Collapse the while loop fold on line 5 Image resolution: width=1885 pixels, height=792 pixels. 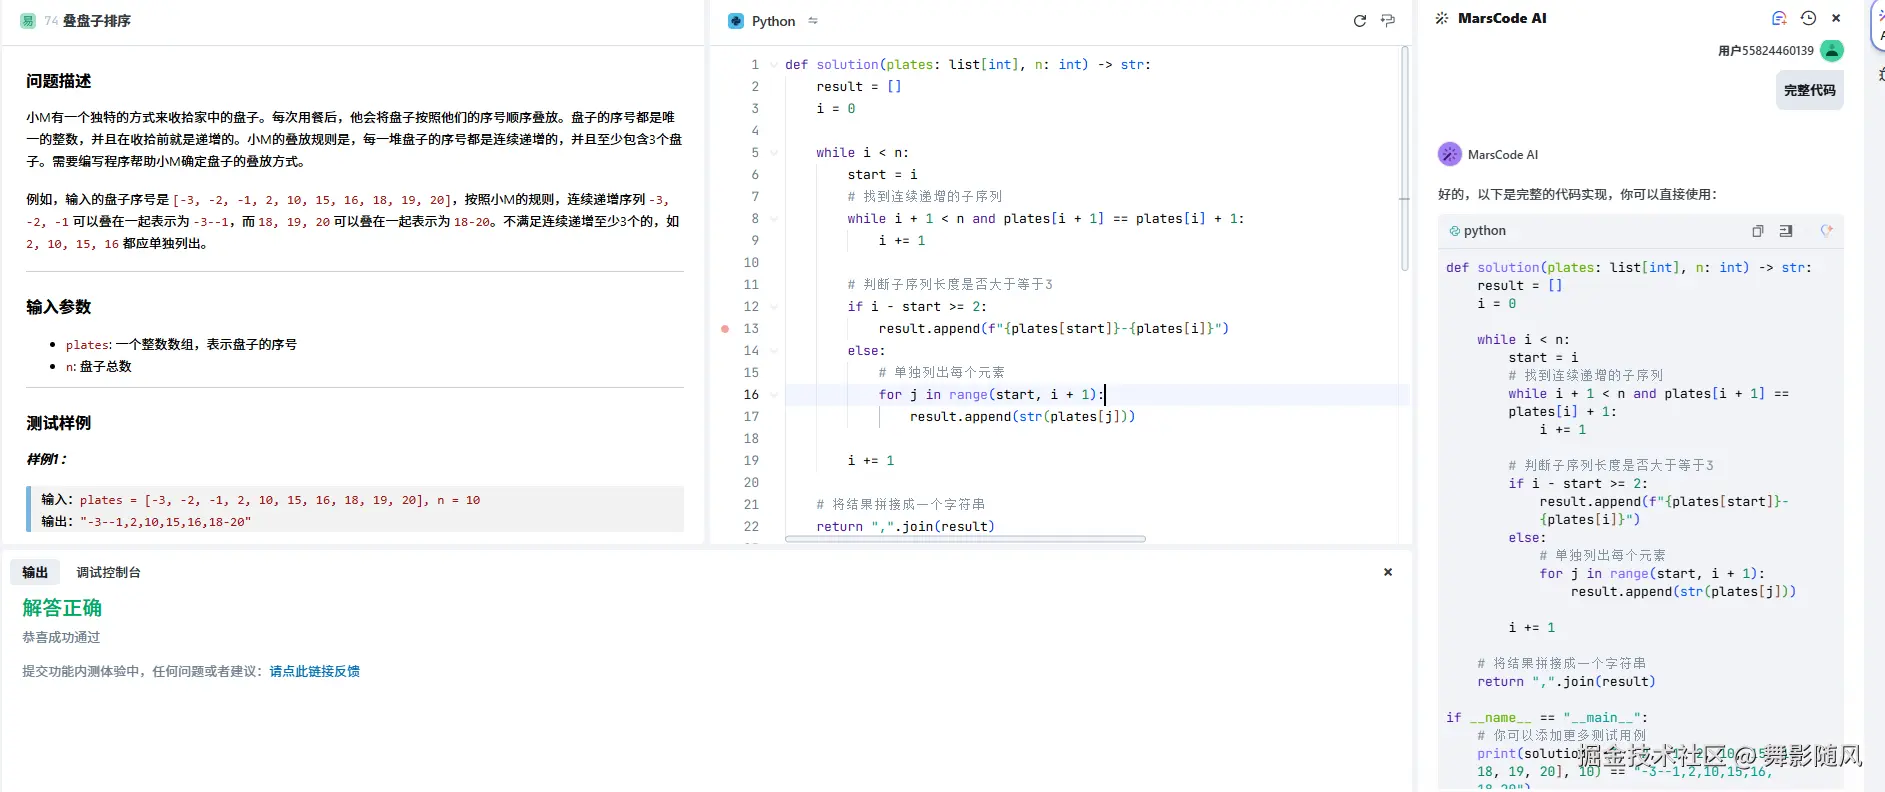[x=774, y=153]
